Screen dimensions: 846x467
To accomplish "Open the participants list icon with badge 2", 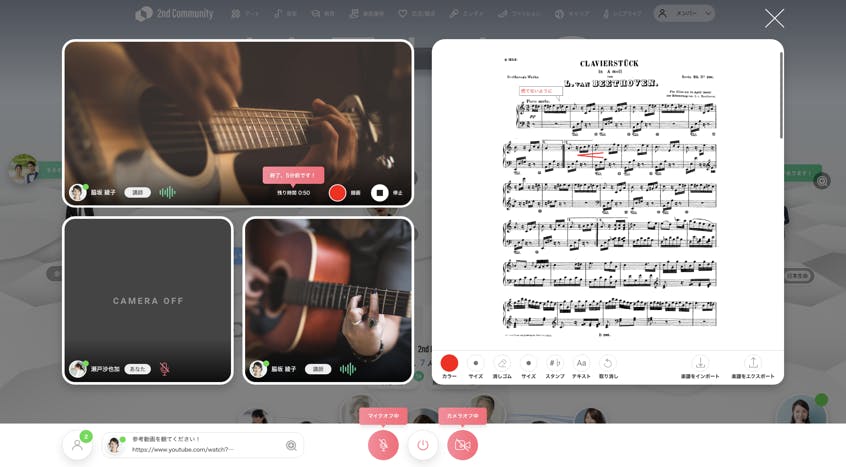I will point(77,445).
